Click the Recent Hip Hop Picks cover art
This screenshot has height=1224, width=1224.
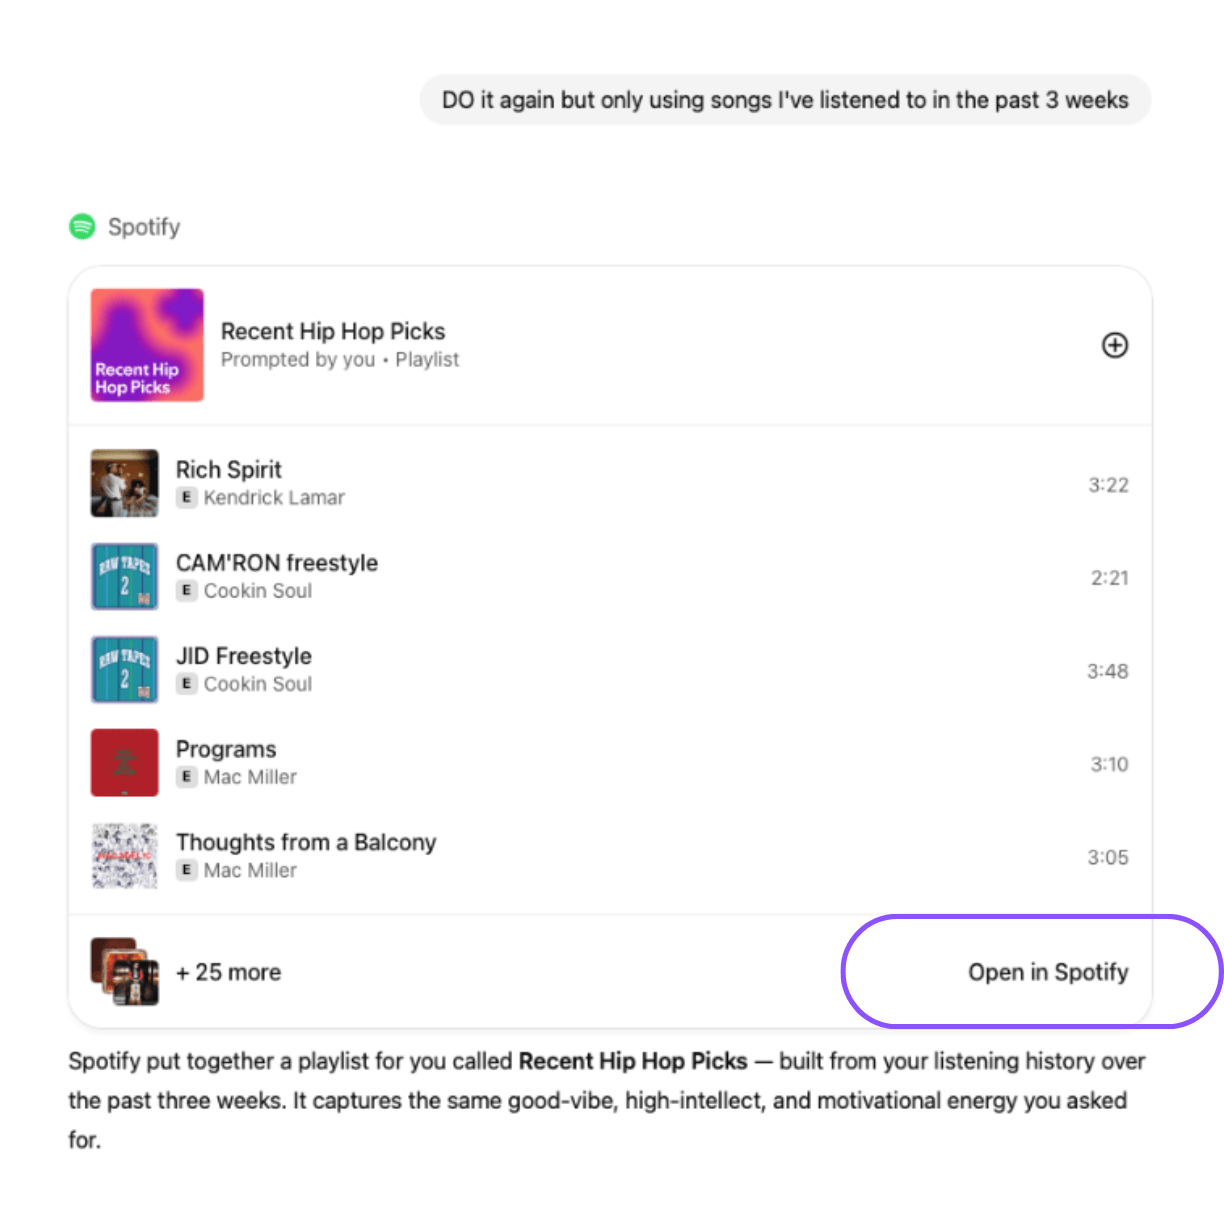[x=146, y=345]
